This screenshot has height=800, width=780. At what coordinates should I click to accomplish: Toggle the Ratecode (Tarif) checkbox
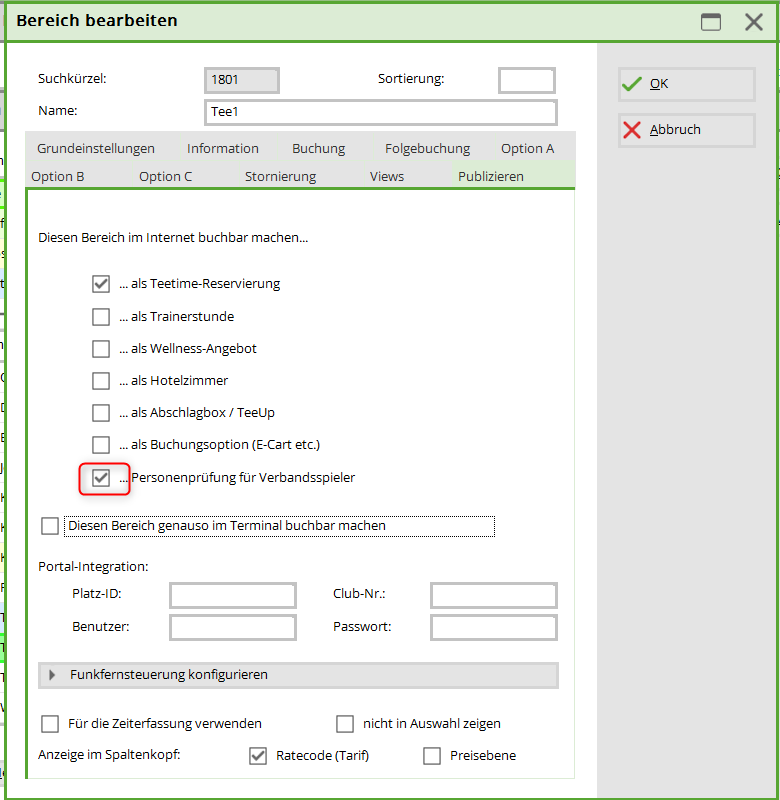[258, 756]
